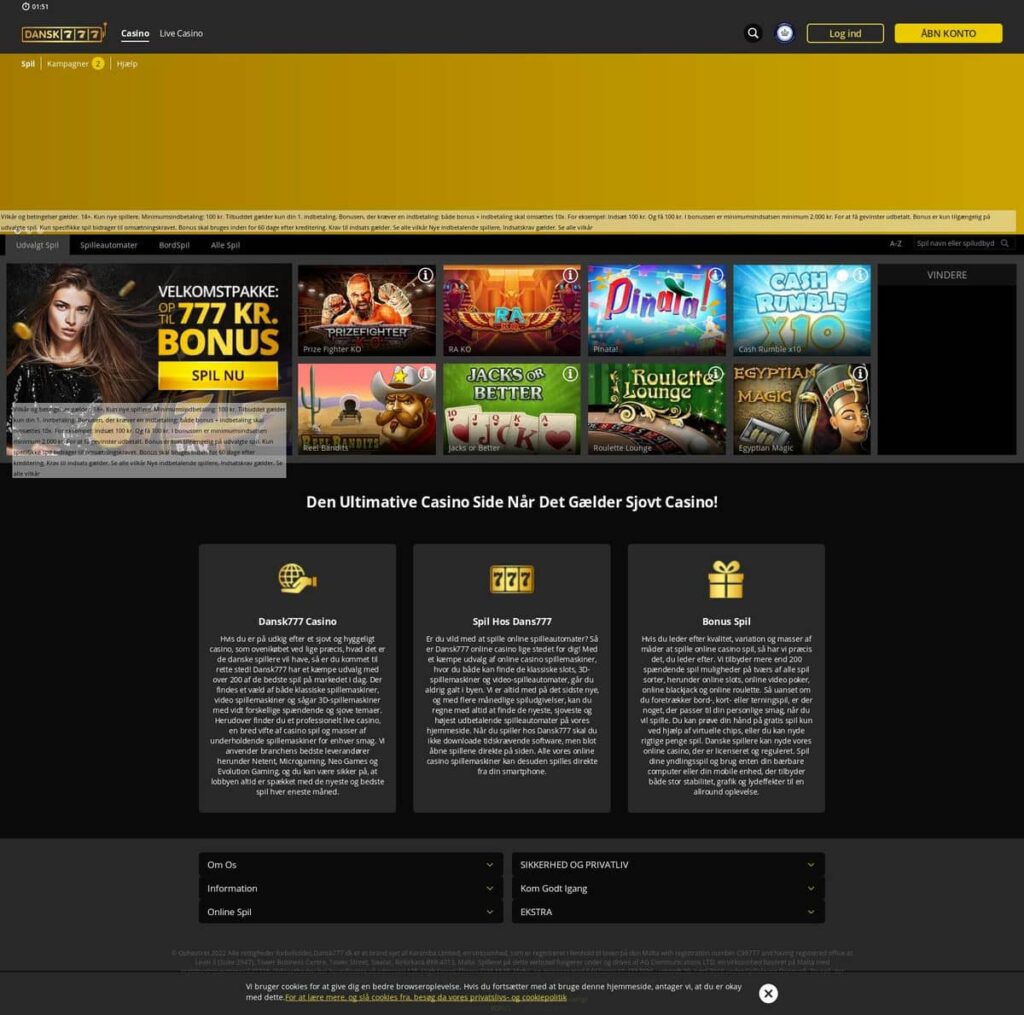
Task: Expand the Online Spil section
Action: click(351, 912)
